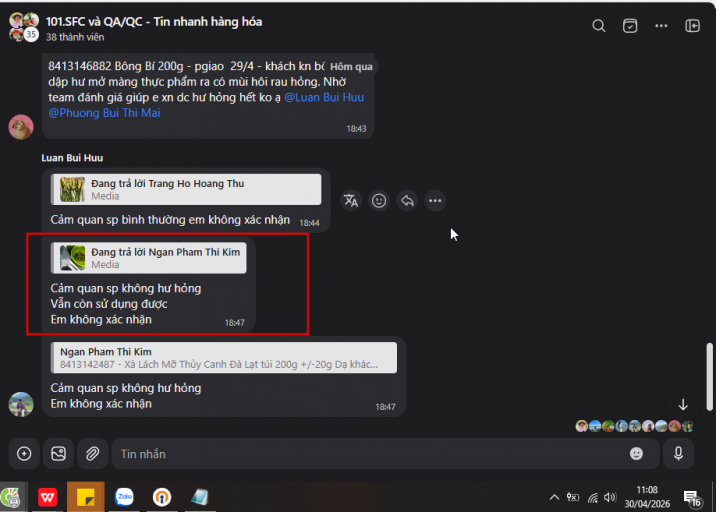This screenshot has height=512, width=716.
Task: Open WPS Office from taskbar
Action: (47, 497)
